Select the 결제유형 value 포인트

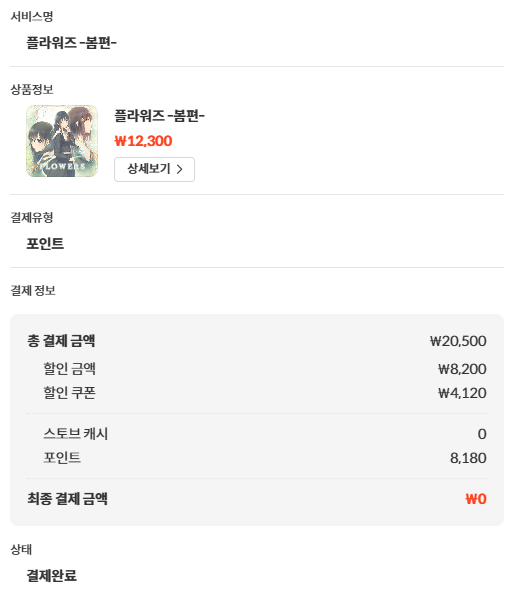pyautogui.click(x=45, y=244)
